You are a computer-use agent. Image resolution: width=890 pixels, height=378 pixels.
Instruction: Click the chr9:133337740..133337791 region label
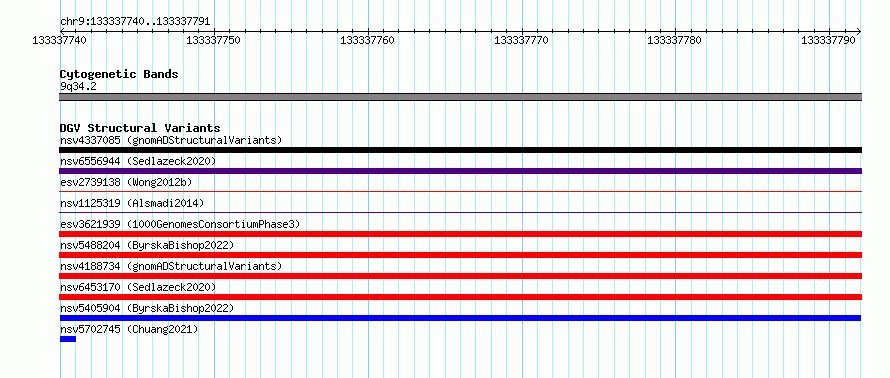coord(135,22)
